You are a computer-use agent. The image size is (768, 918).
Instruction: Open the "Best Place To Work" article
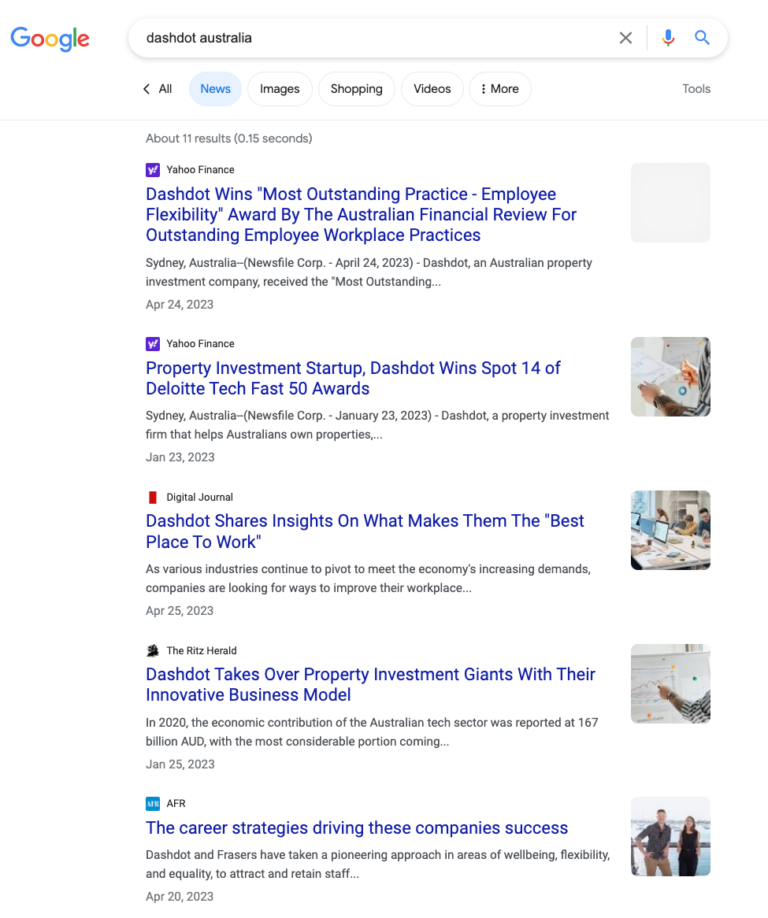(365, 531)
